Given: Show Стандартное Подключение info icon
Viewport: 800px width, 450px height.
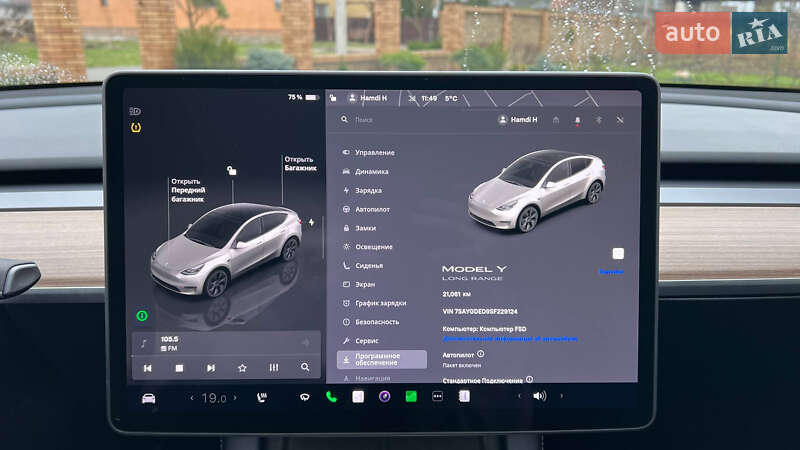Looking at the screenshot, I should point(530,380).
